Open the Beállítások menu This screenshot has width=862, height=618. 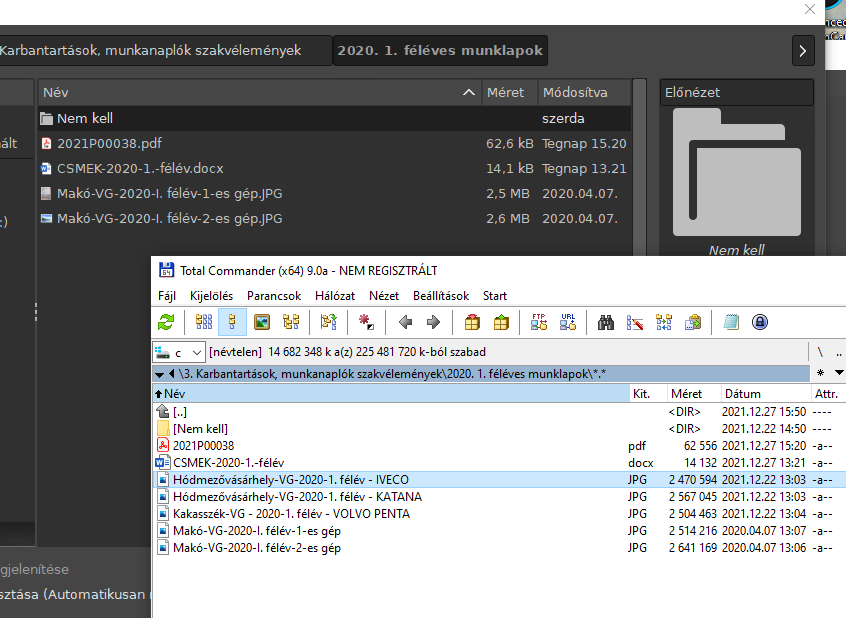441,296
